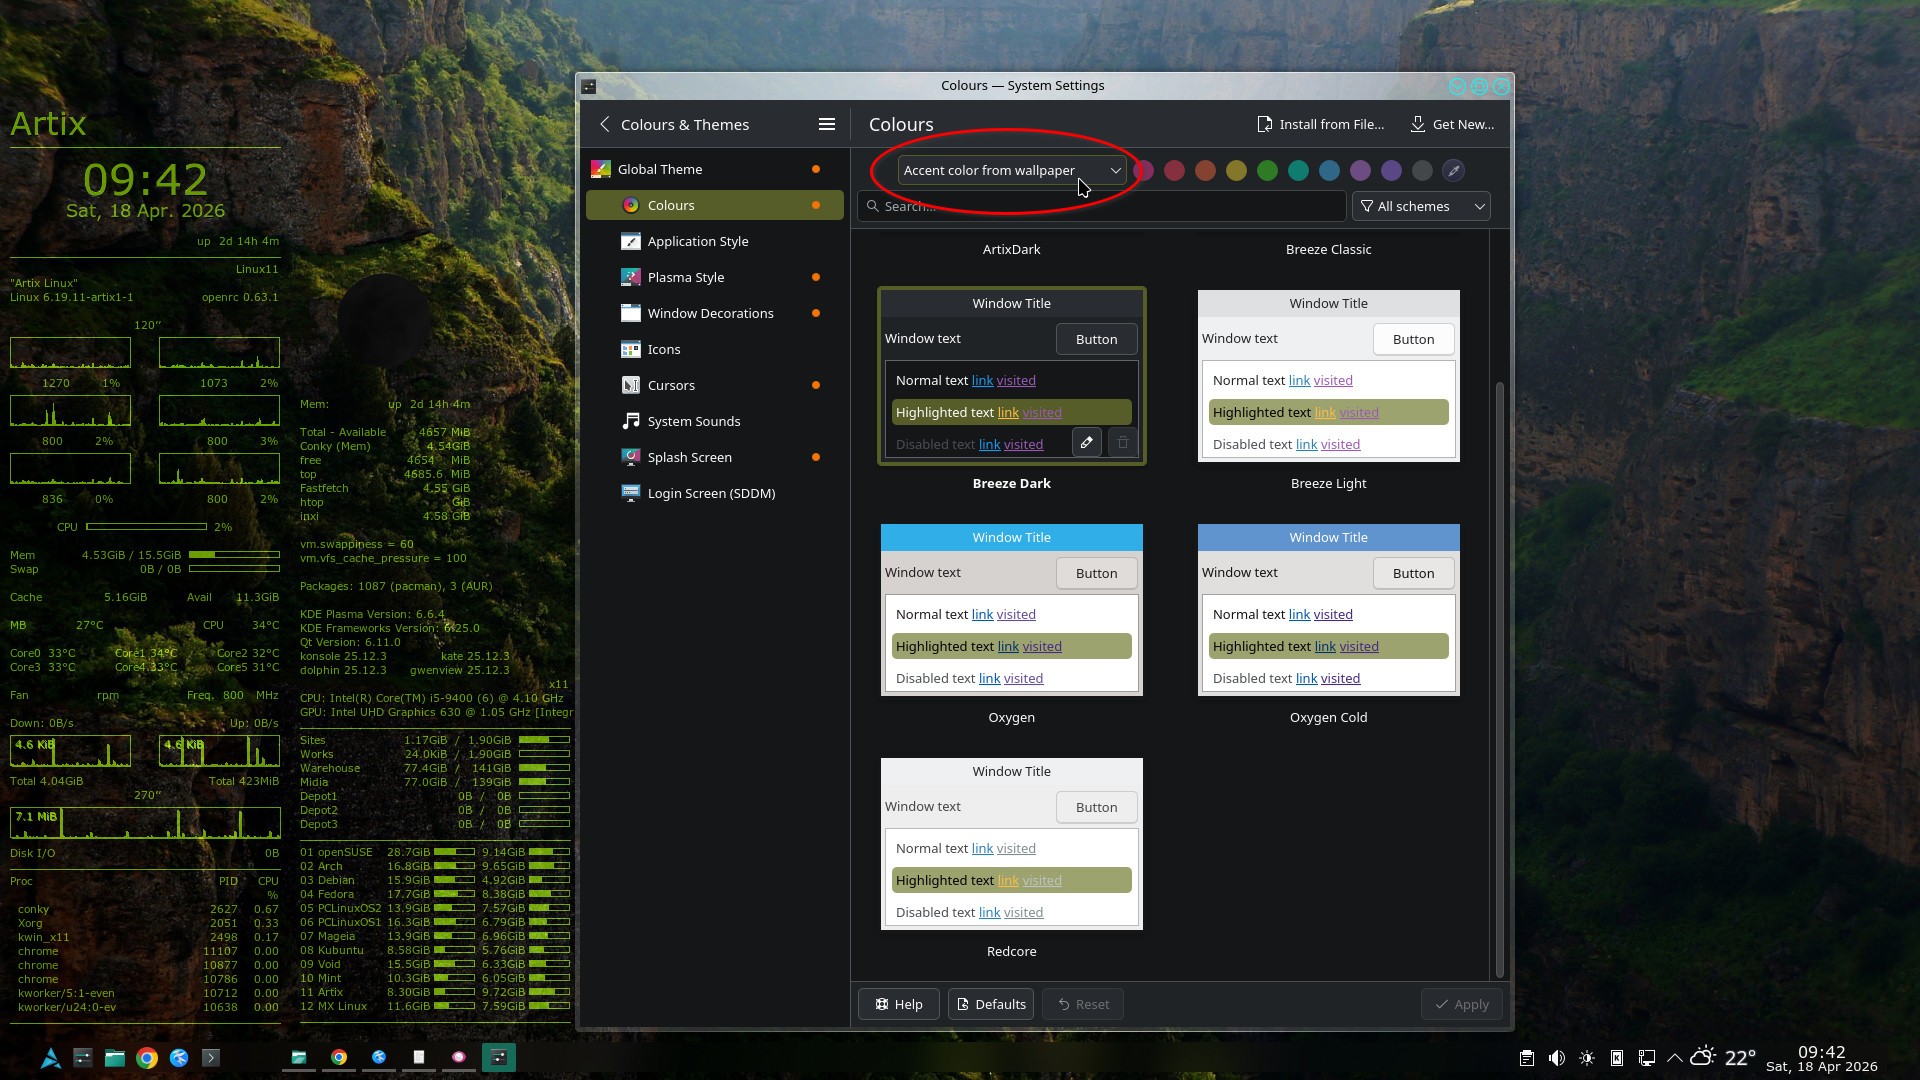Click the clipboard icon in system tray

coord(1526,1058)
